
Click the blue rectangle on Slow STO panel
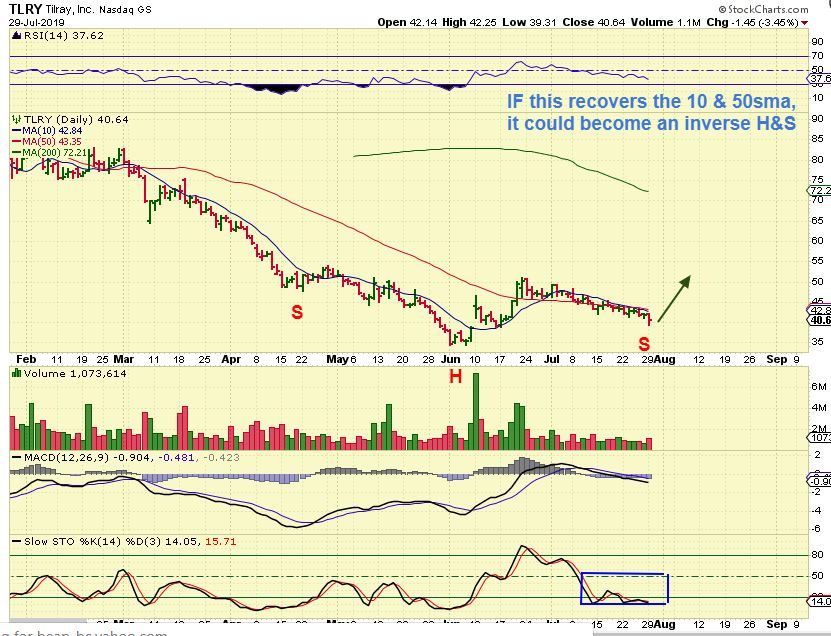click(623, 588)
